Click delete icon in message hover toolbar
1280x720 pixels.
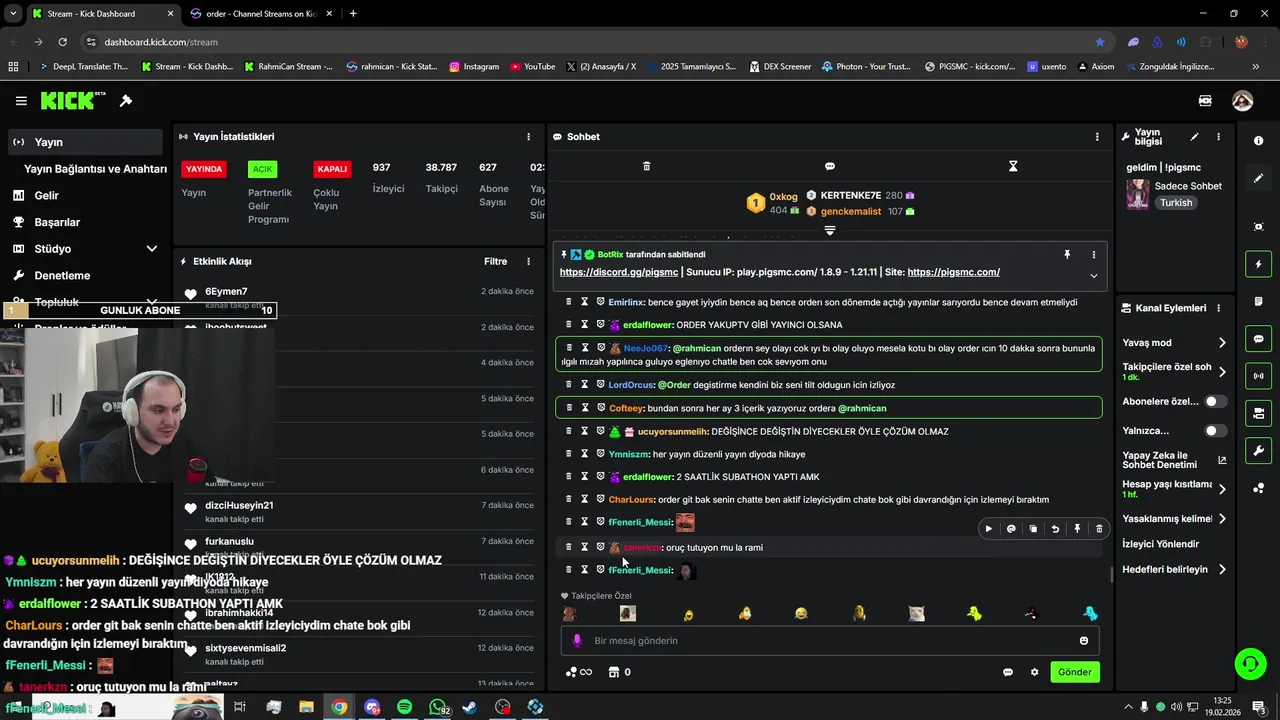tap(1099, 529)
